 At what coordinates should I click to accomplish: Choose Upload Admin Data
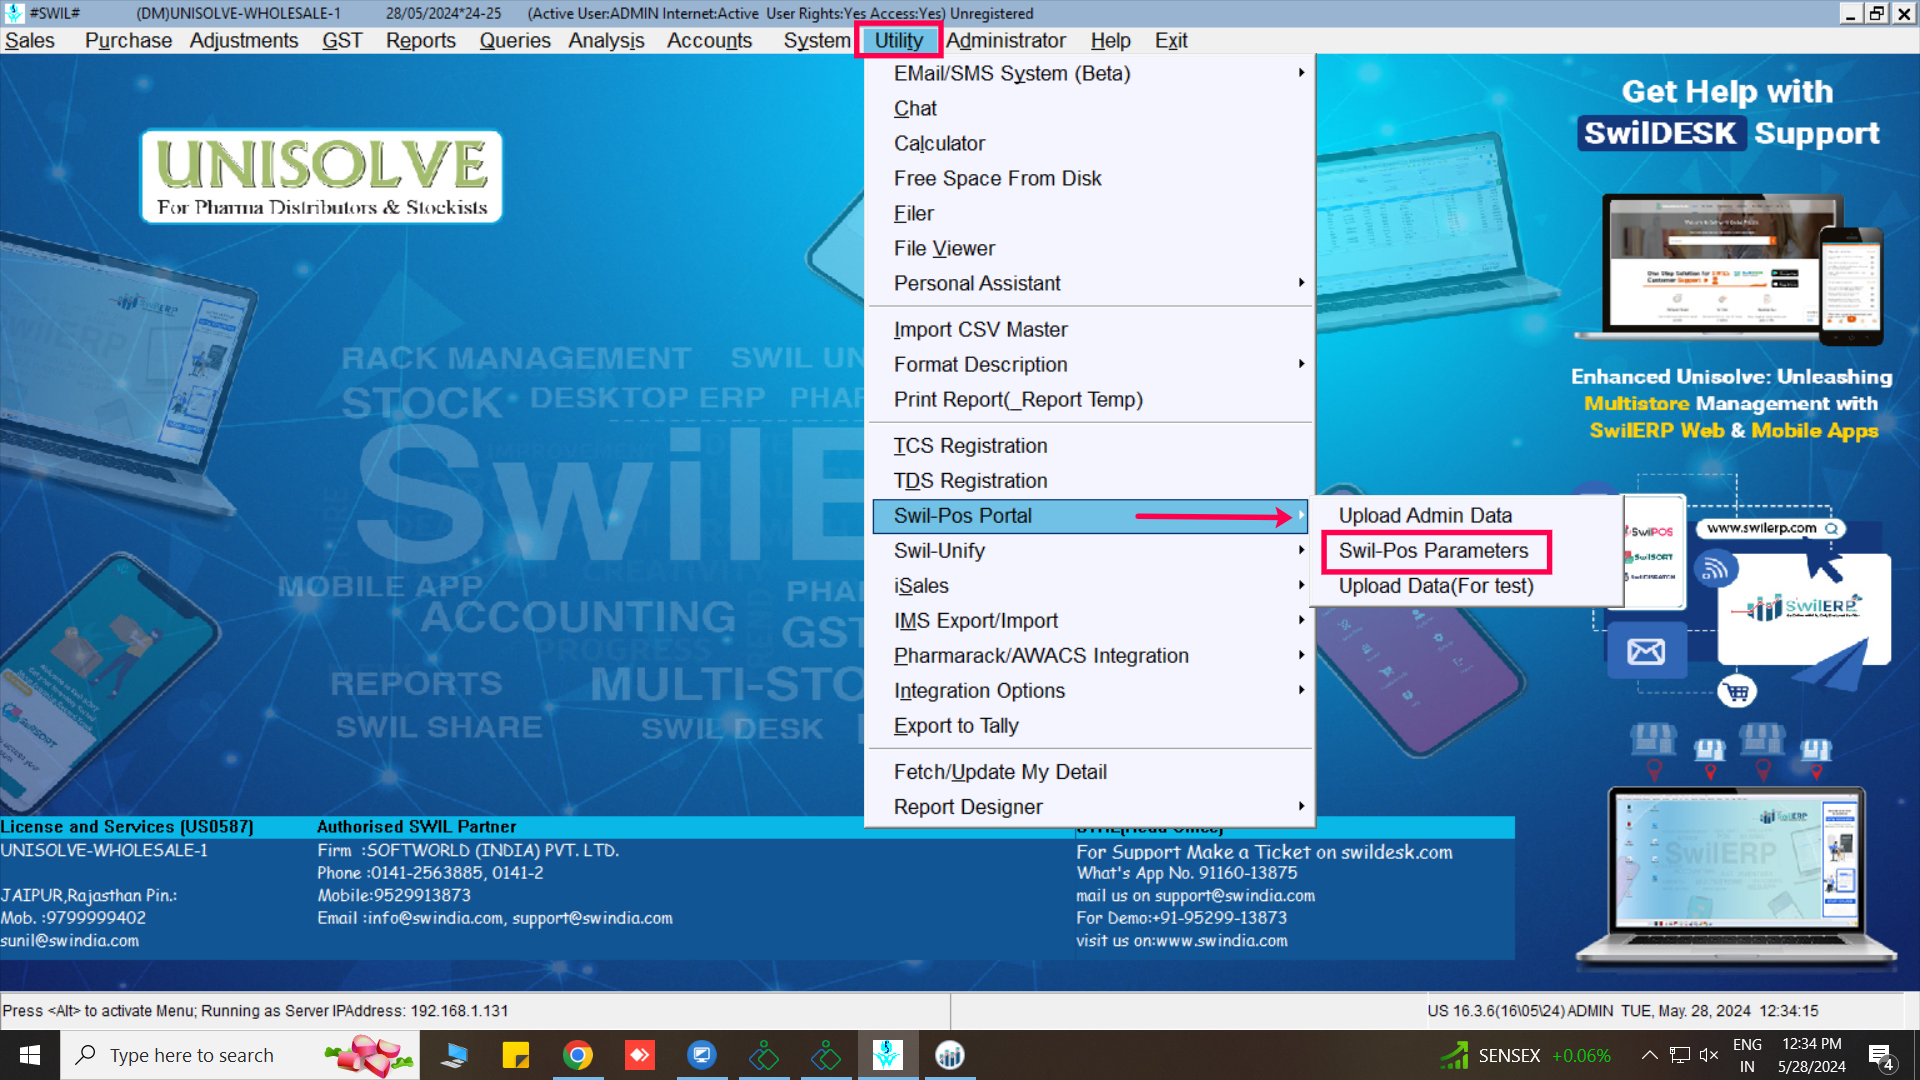coord(1468,515)
